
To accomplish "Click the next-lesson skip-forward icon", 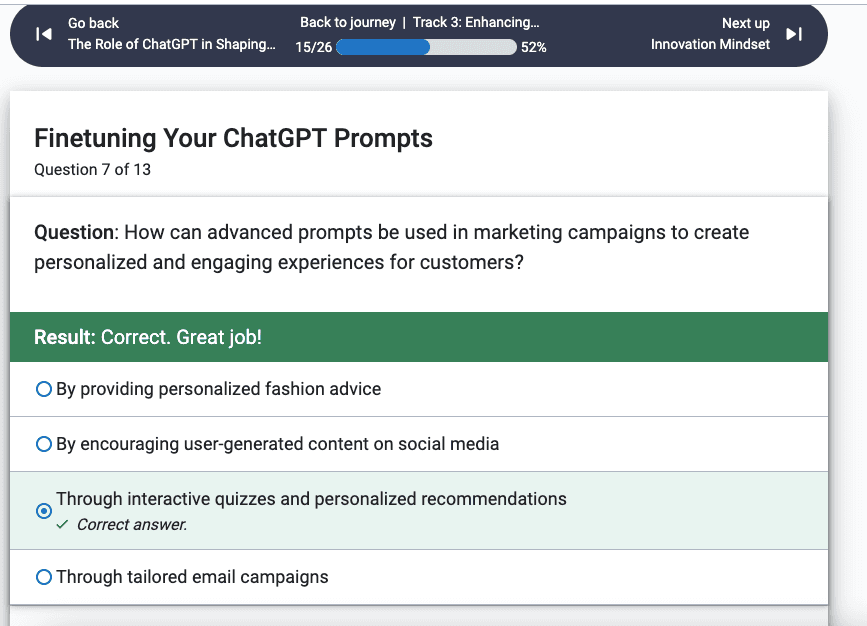I will tap(794, 34).
